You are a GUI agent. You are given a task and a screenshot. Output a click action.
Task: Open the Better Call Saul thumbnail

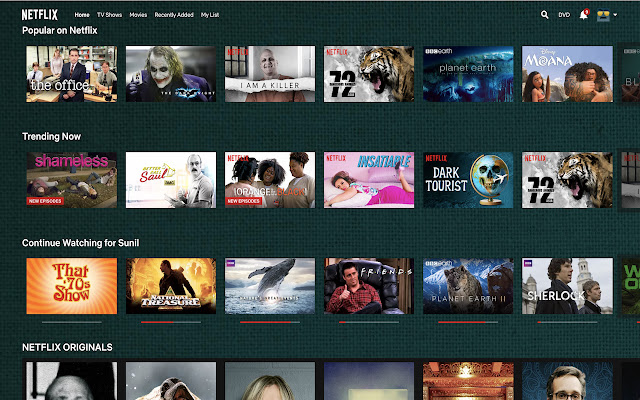tap(171, 180)
